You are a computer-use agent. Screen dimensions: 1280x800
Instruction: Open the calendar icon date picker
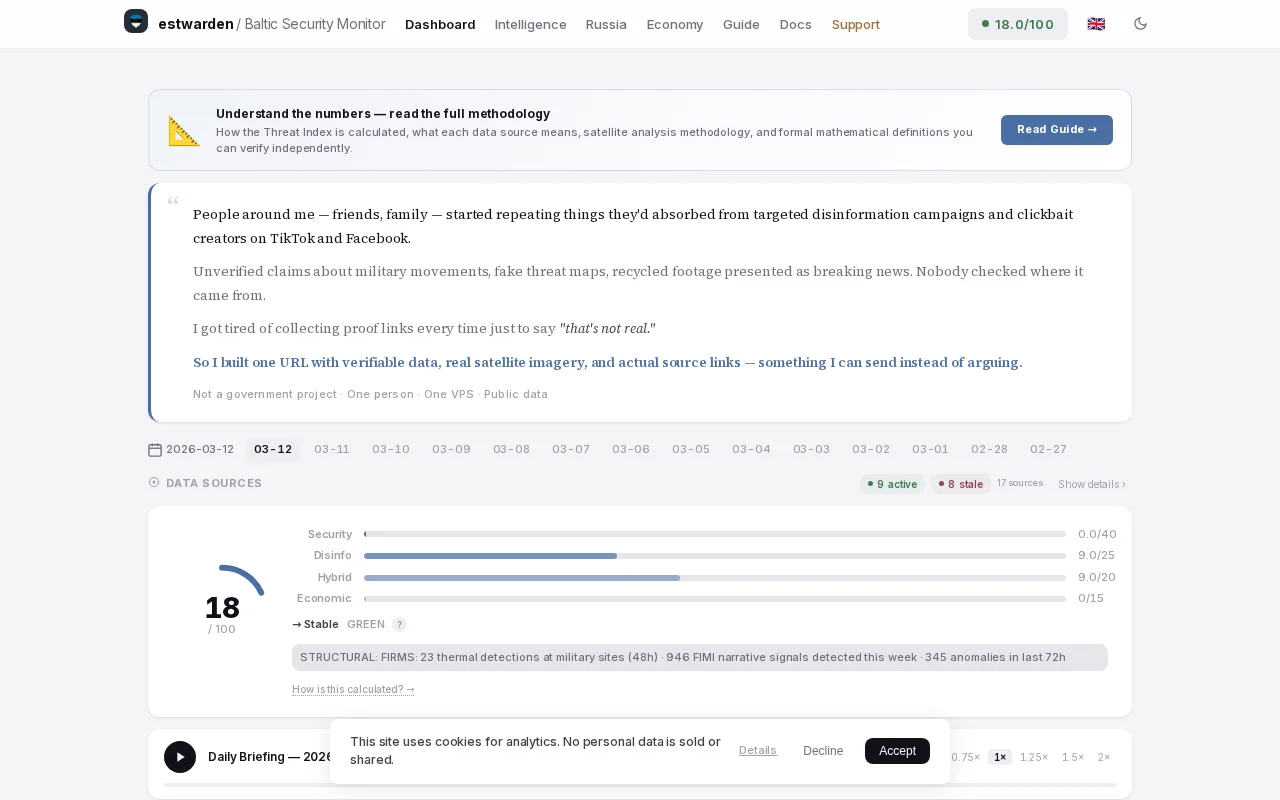155,450
